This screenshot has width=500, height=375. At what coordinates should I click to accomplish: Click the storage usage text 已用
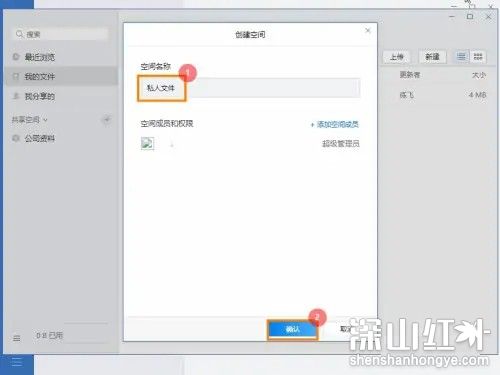click(49, 335)
